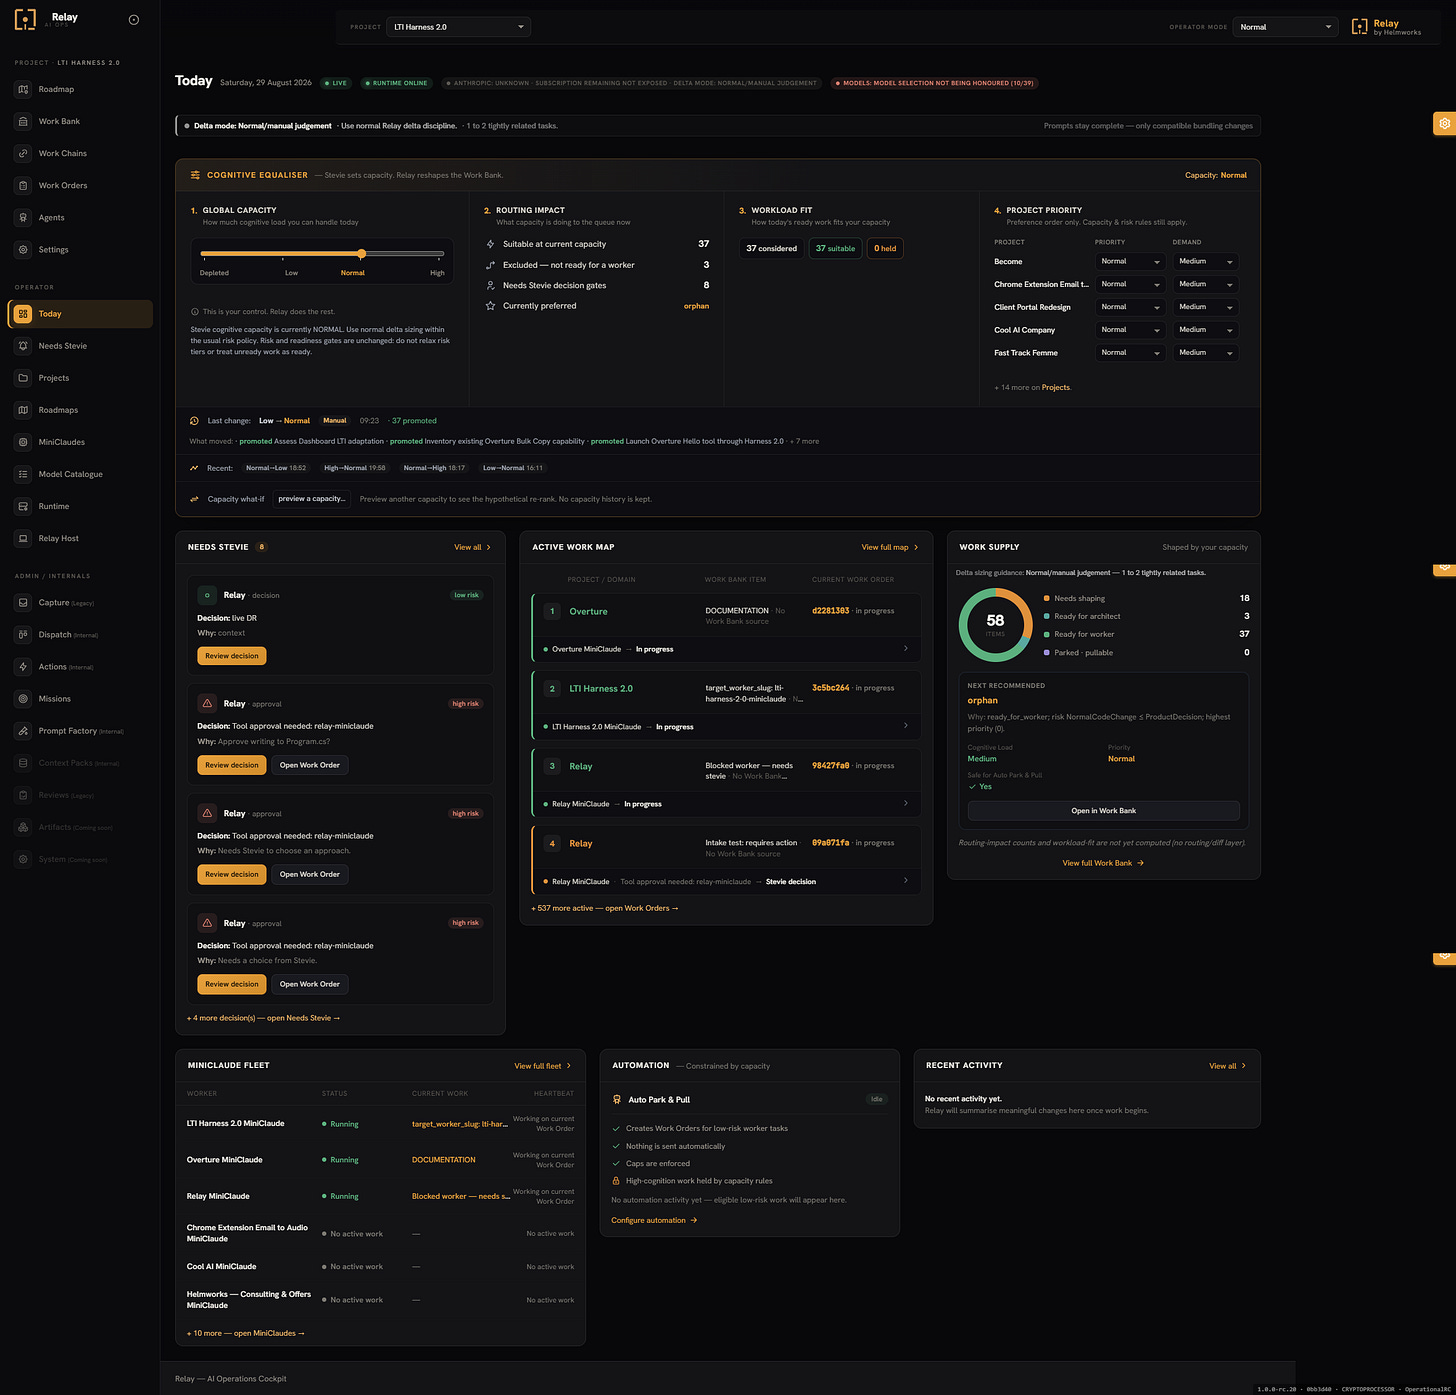Open the Missions target icon

click(23, 699)
